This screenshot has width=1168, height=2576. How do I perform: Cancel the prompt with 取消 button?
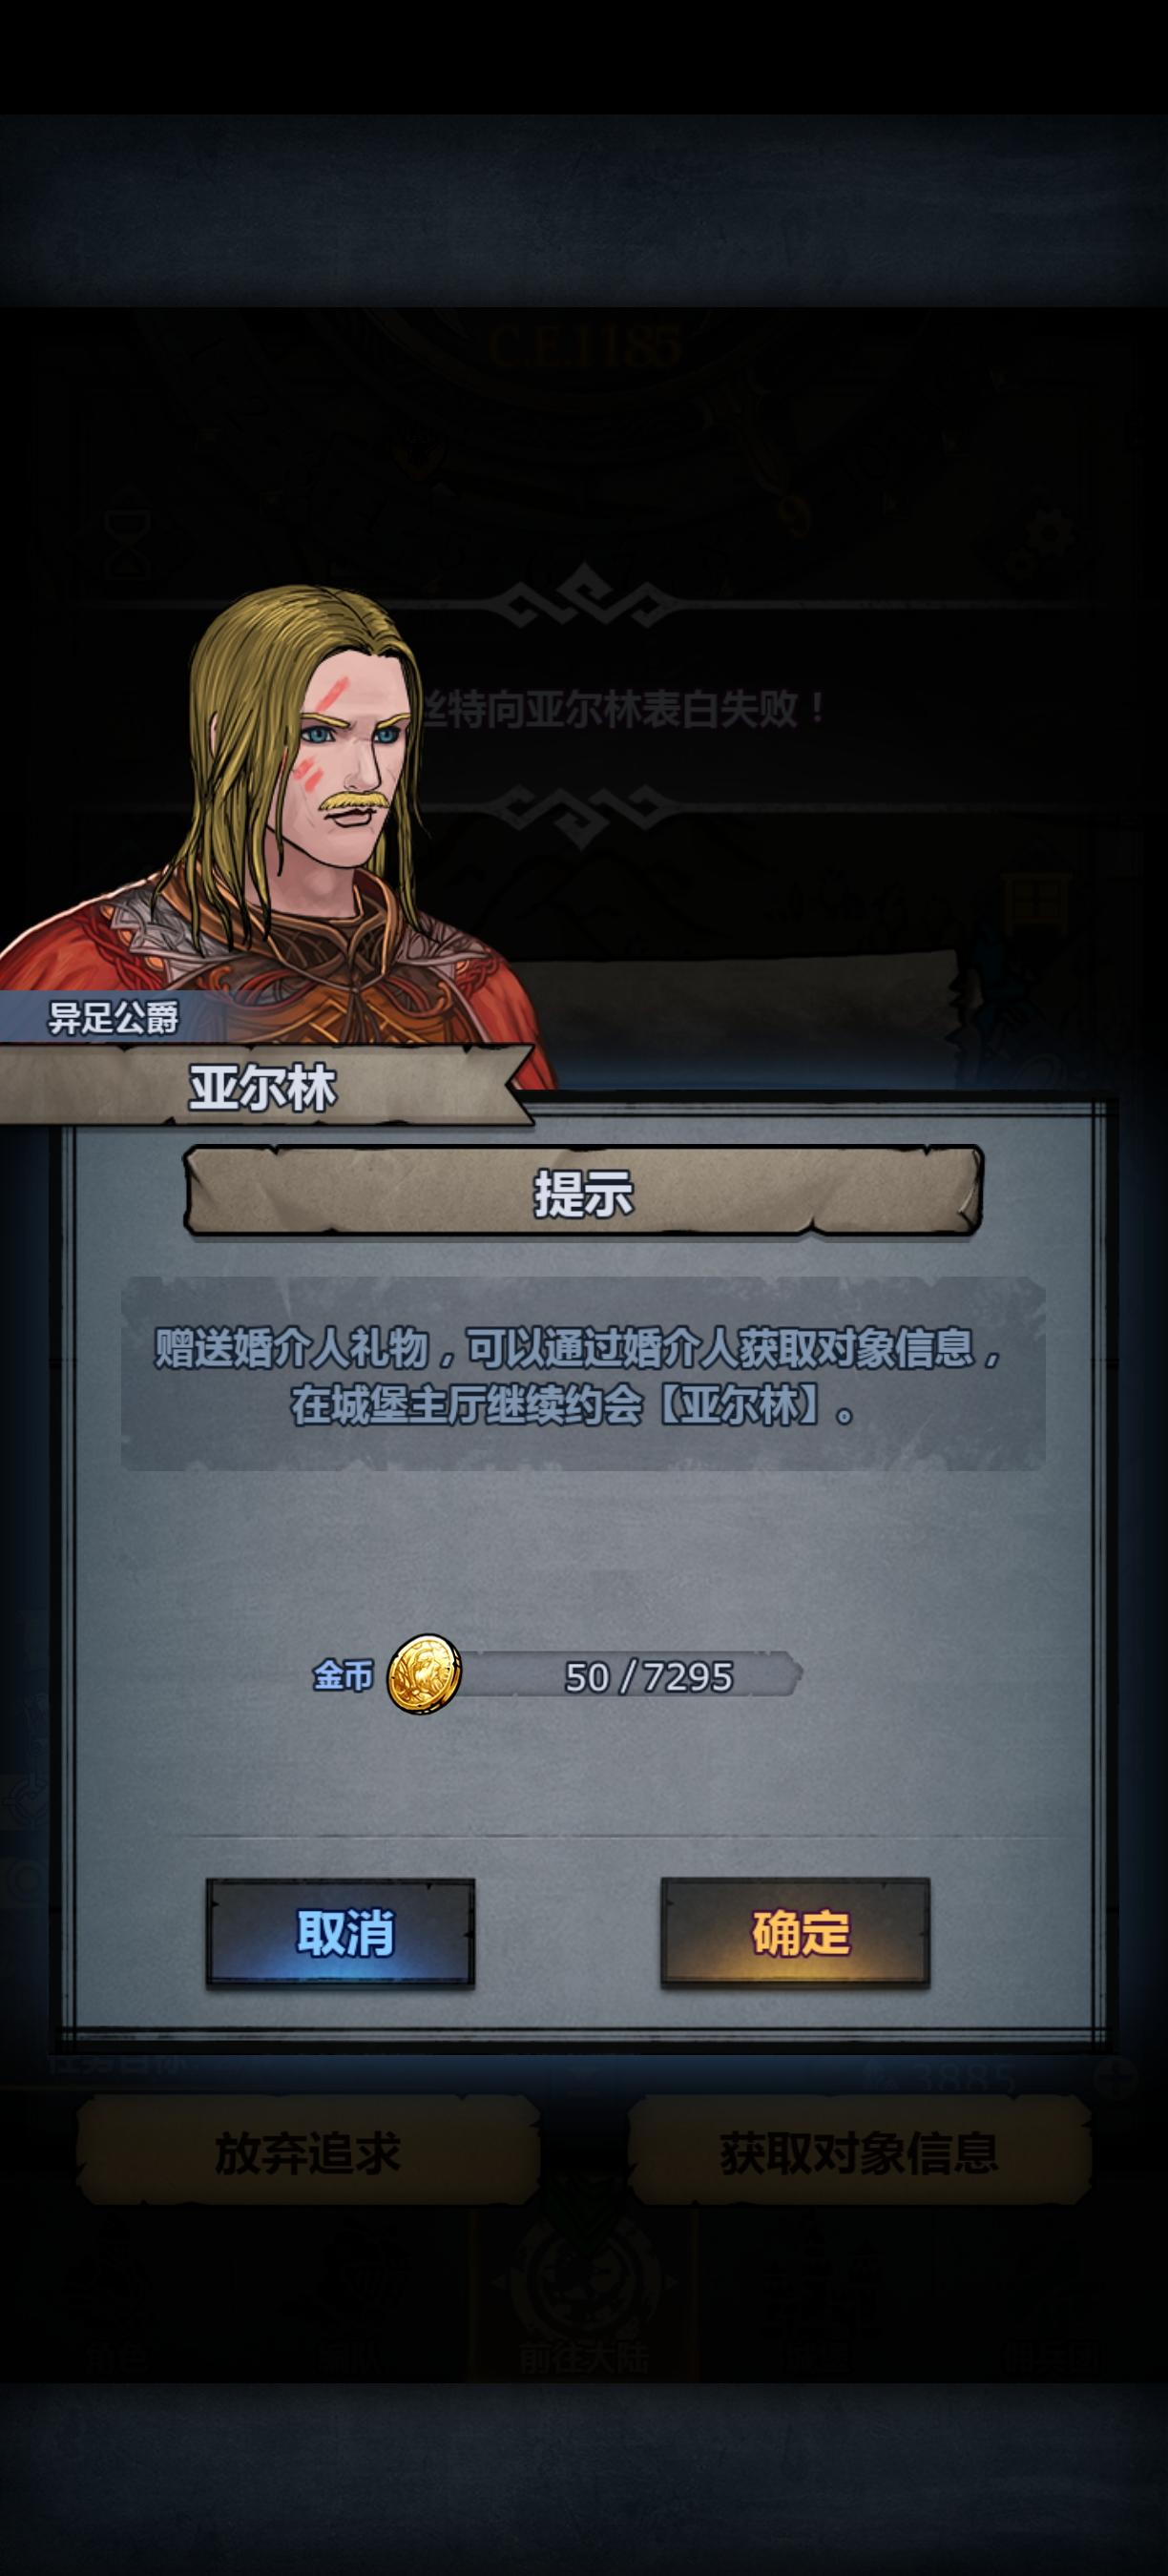click(341, 1932)
